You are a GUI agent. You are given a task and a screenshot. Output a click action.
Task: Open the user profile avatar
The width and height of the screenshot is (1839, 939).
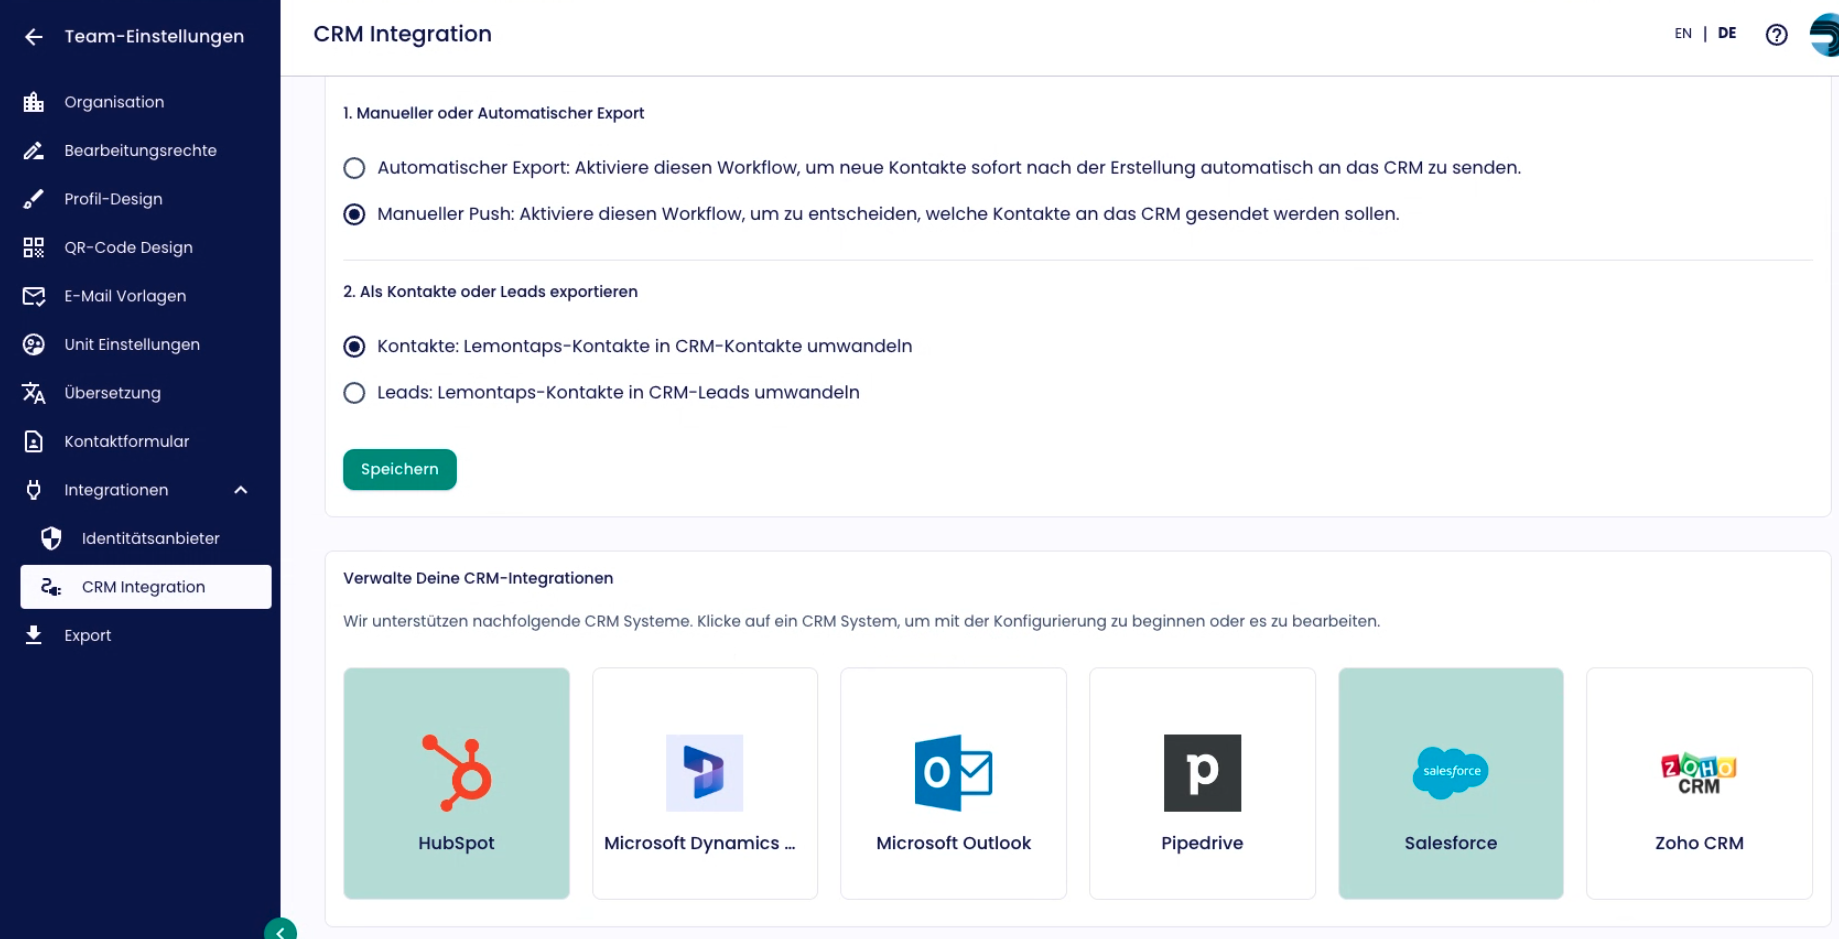(x=1825, y=35)
